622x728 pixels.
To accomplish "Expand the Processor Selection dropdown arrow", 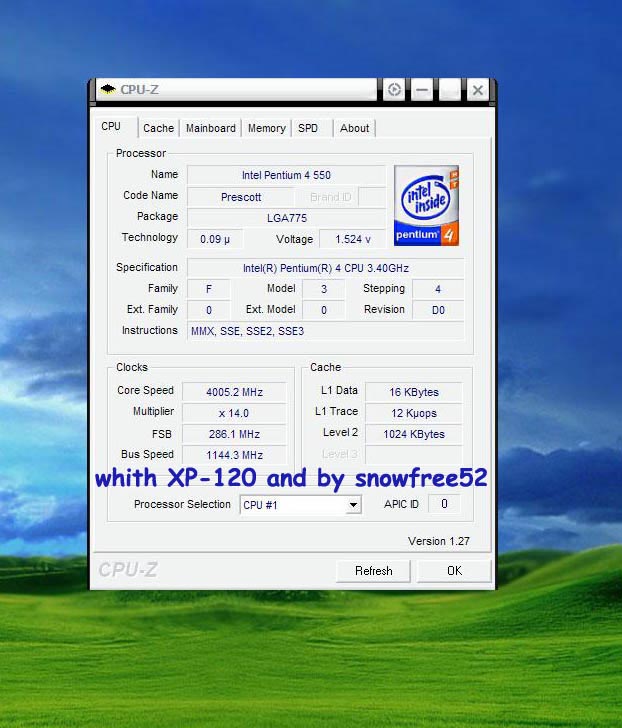I will pyautogui.click(x=353, y=505).
